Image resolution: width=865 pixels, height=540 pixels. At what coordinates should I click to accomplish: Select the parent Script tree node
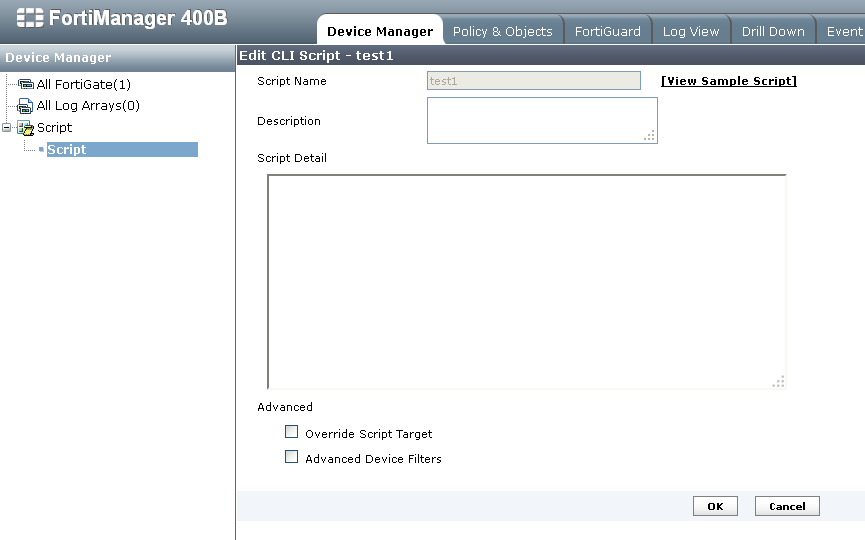pos(54,127)
